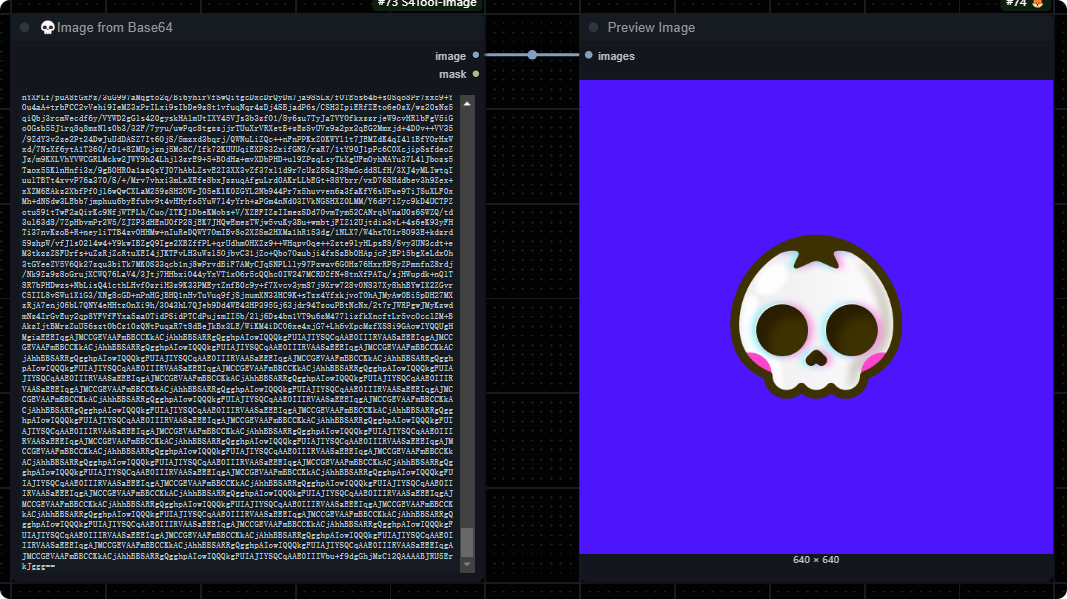Image resolution: width=1067 pixels, height=599 pixels.
Task: Click the scroll down arrow in the Base64 text box
Action: click(466, 566)
